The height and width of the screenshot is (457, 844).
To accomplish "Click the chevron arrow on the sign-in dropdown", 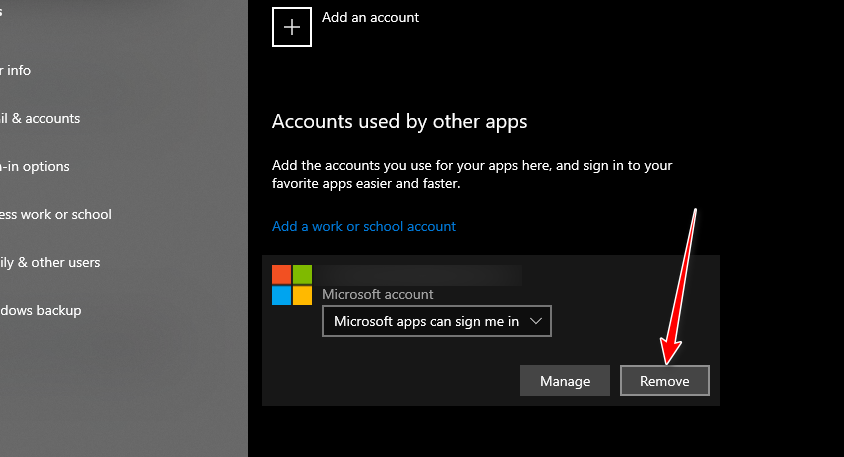I will pyautogui.click(x=537, y=321).
